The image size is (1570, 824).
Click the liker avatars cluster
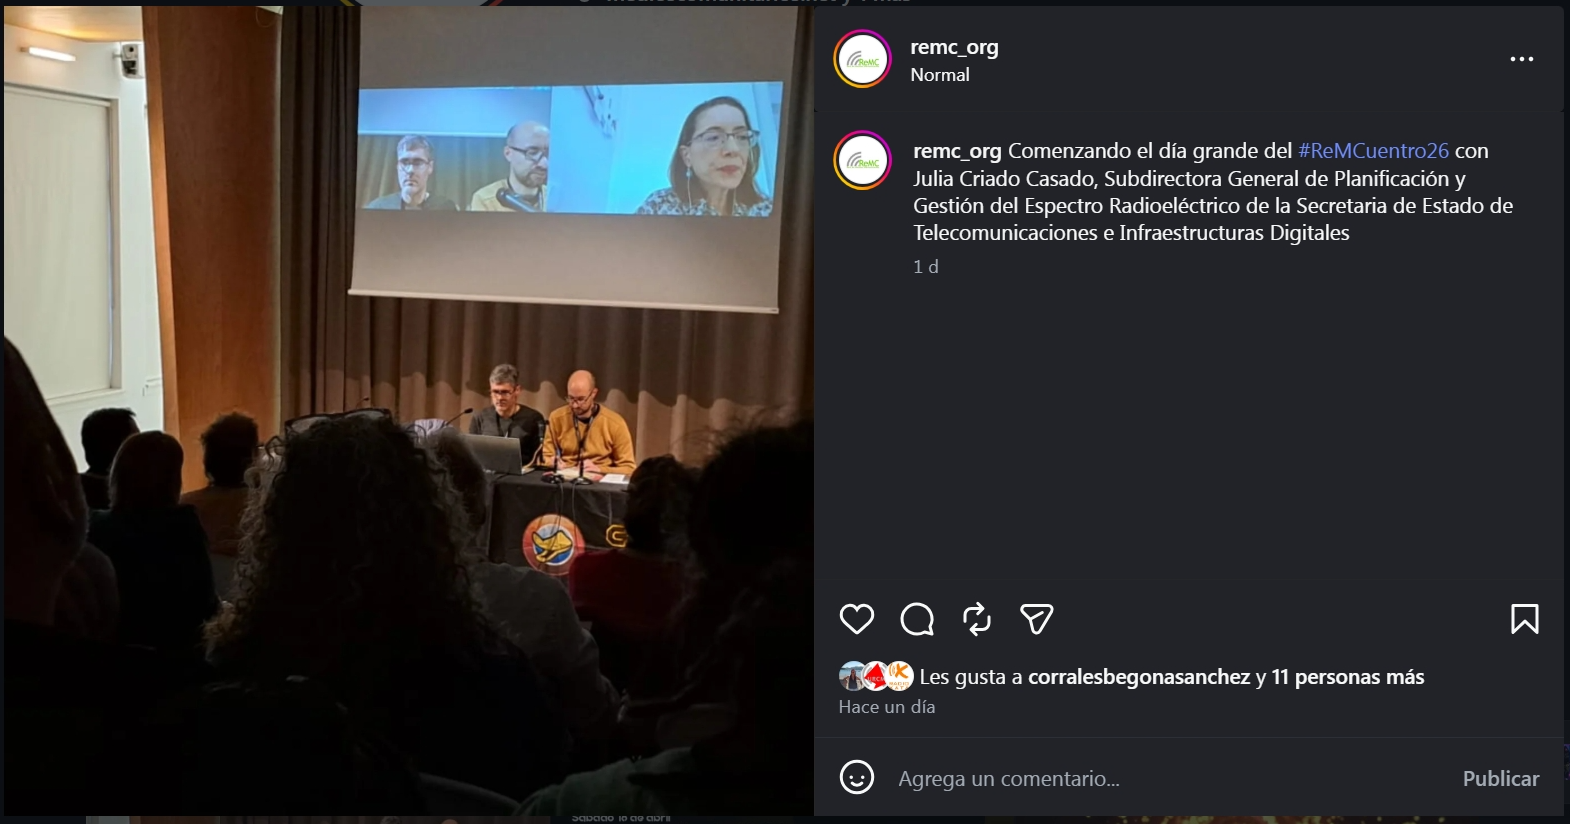tap(876, 676)
